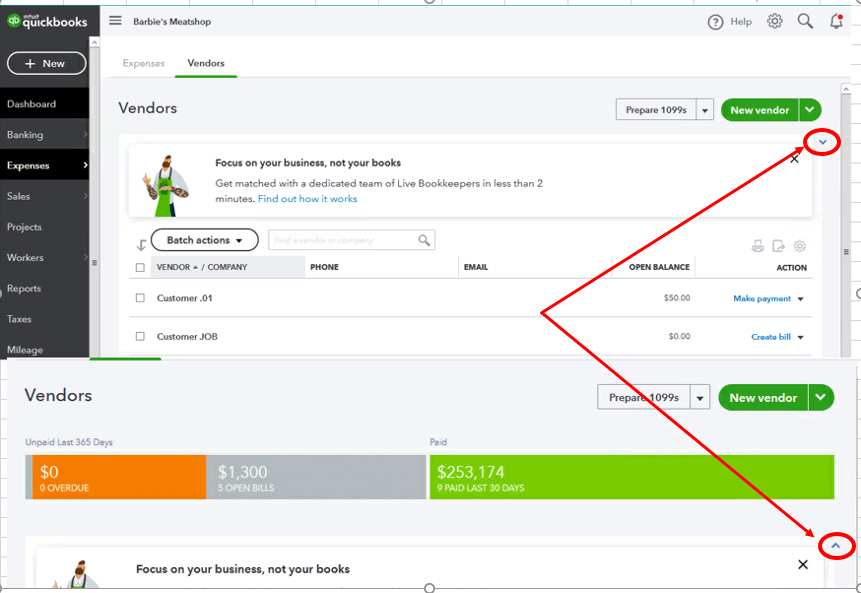The width and height of the screenshot is (861, 593).
Task: Open the upper Prepare 1099s dropdown arrow
Action: point(705,110)
